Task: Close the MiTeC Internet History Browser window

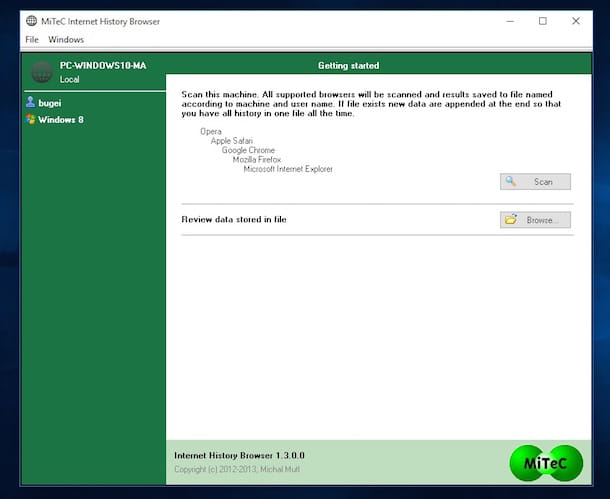Action: pos(576,21)
